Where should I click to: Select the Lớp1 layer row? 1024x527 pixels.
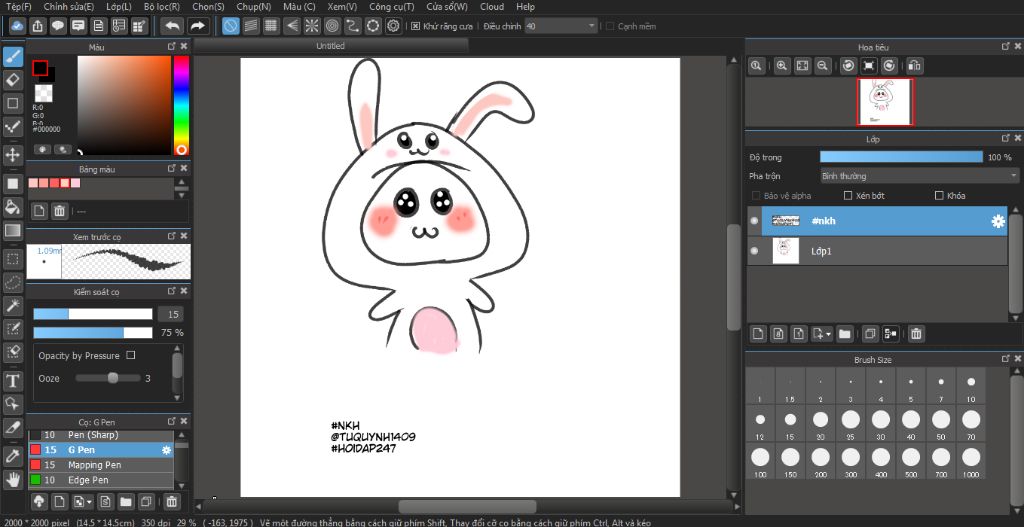point(877,251)
